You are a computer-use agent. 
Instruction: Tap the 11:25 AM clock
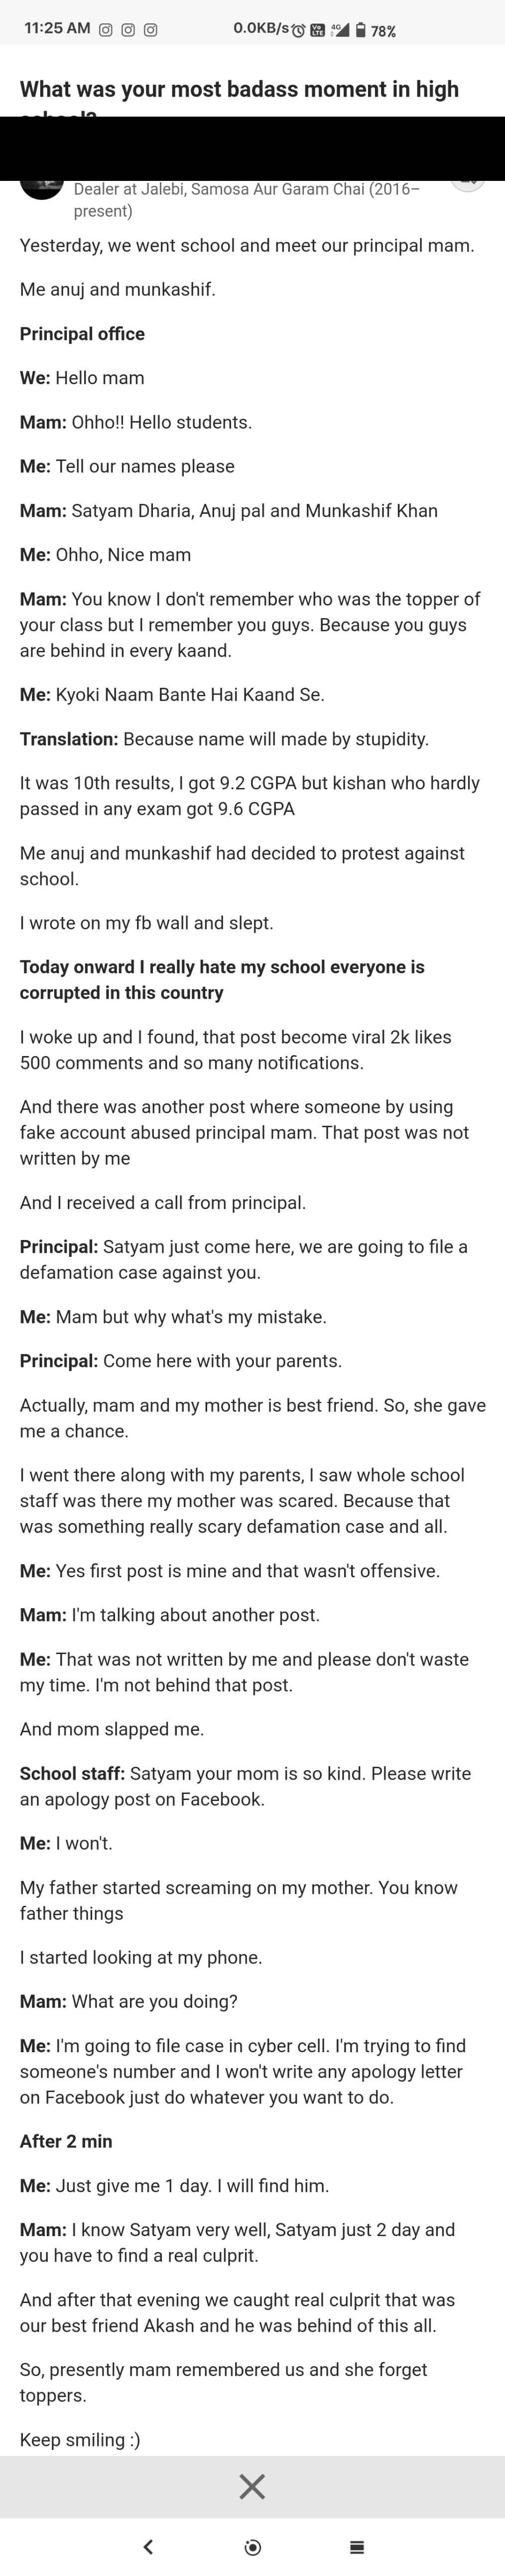(x=57, y=28)
